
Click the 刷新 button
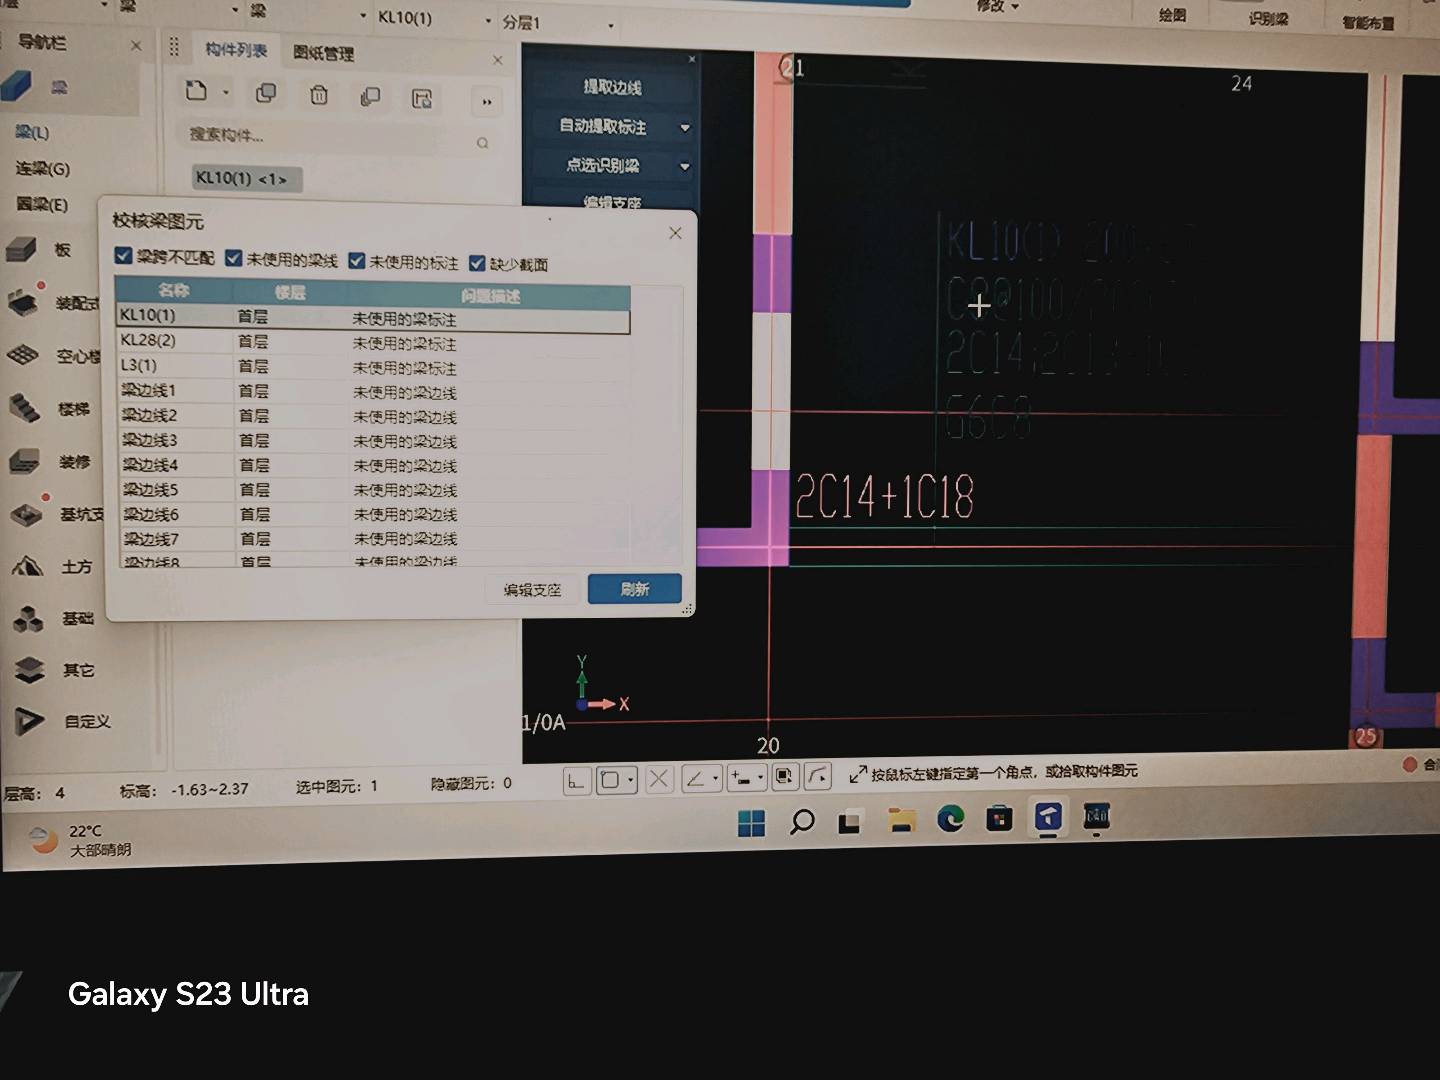pos(635,589)
